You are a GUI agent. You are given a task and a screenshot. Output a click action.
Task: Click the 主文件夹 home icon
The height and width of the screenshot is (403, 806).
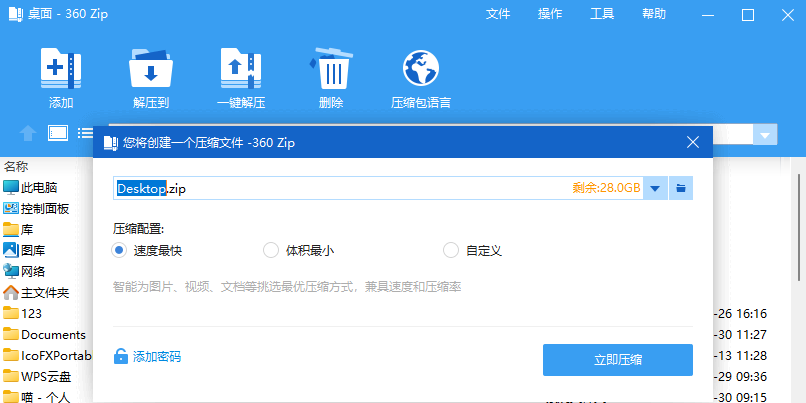(x=10, y=292)
